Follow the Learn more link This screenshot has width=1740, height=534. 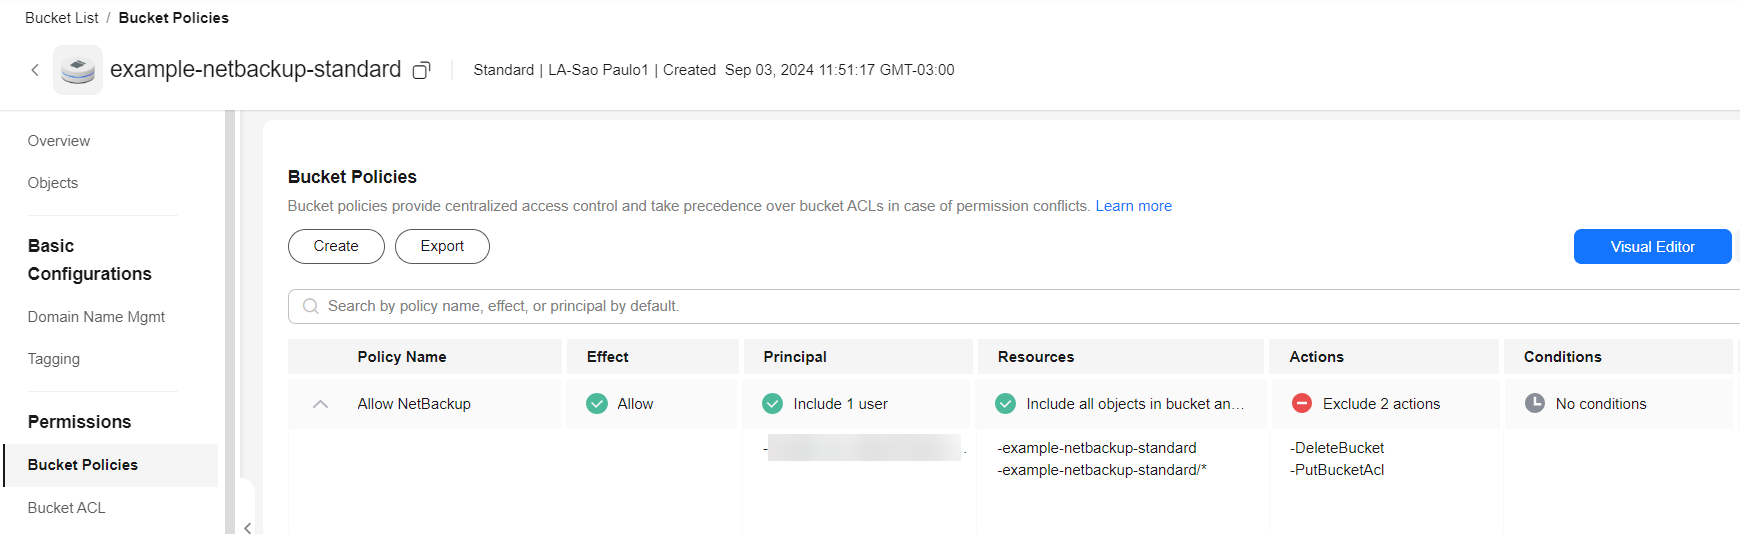(1133, 206)
